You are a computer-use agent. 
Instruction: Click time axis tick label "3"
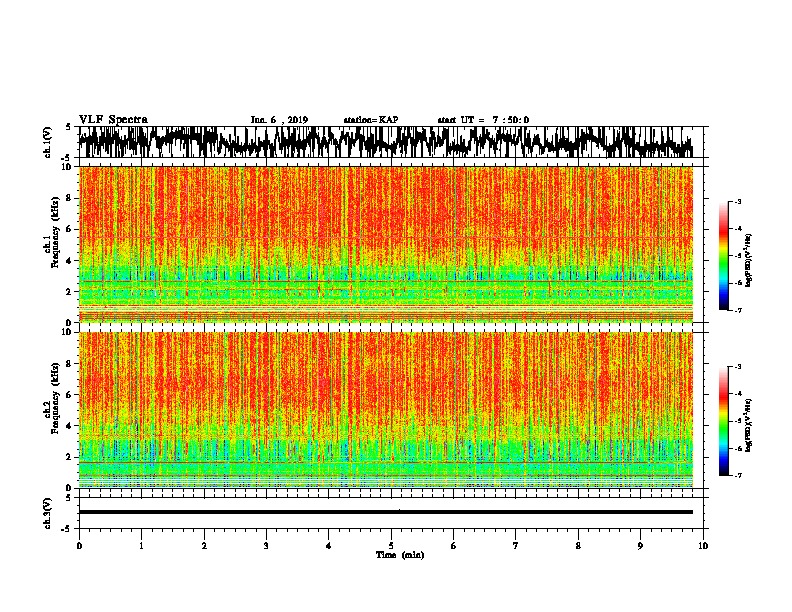tap(266, 546)
